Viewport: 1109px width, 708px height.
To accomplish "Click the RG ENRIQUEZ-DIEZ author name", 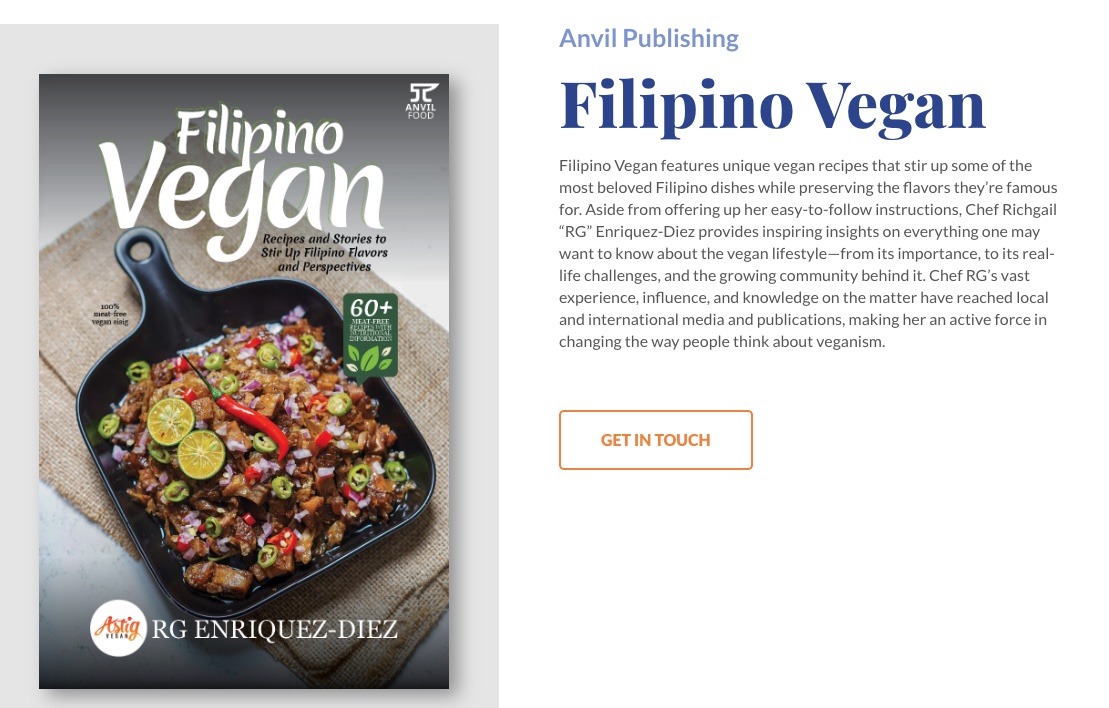I will coord(274,629).
